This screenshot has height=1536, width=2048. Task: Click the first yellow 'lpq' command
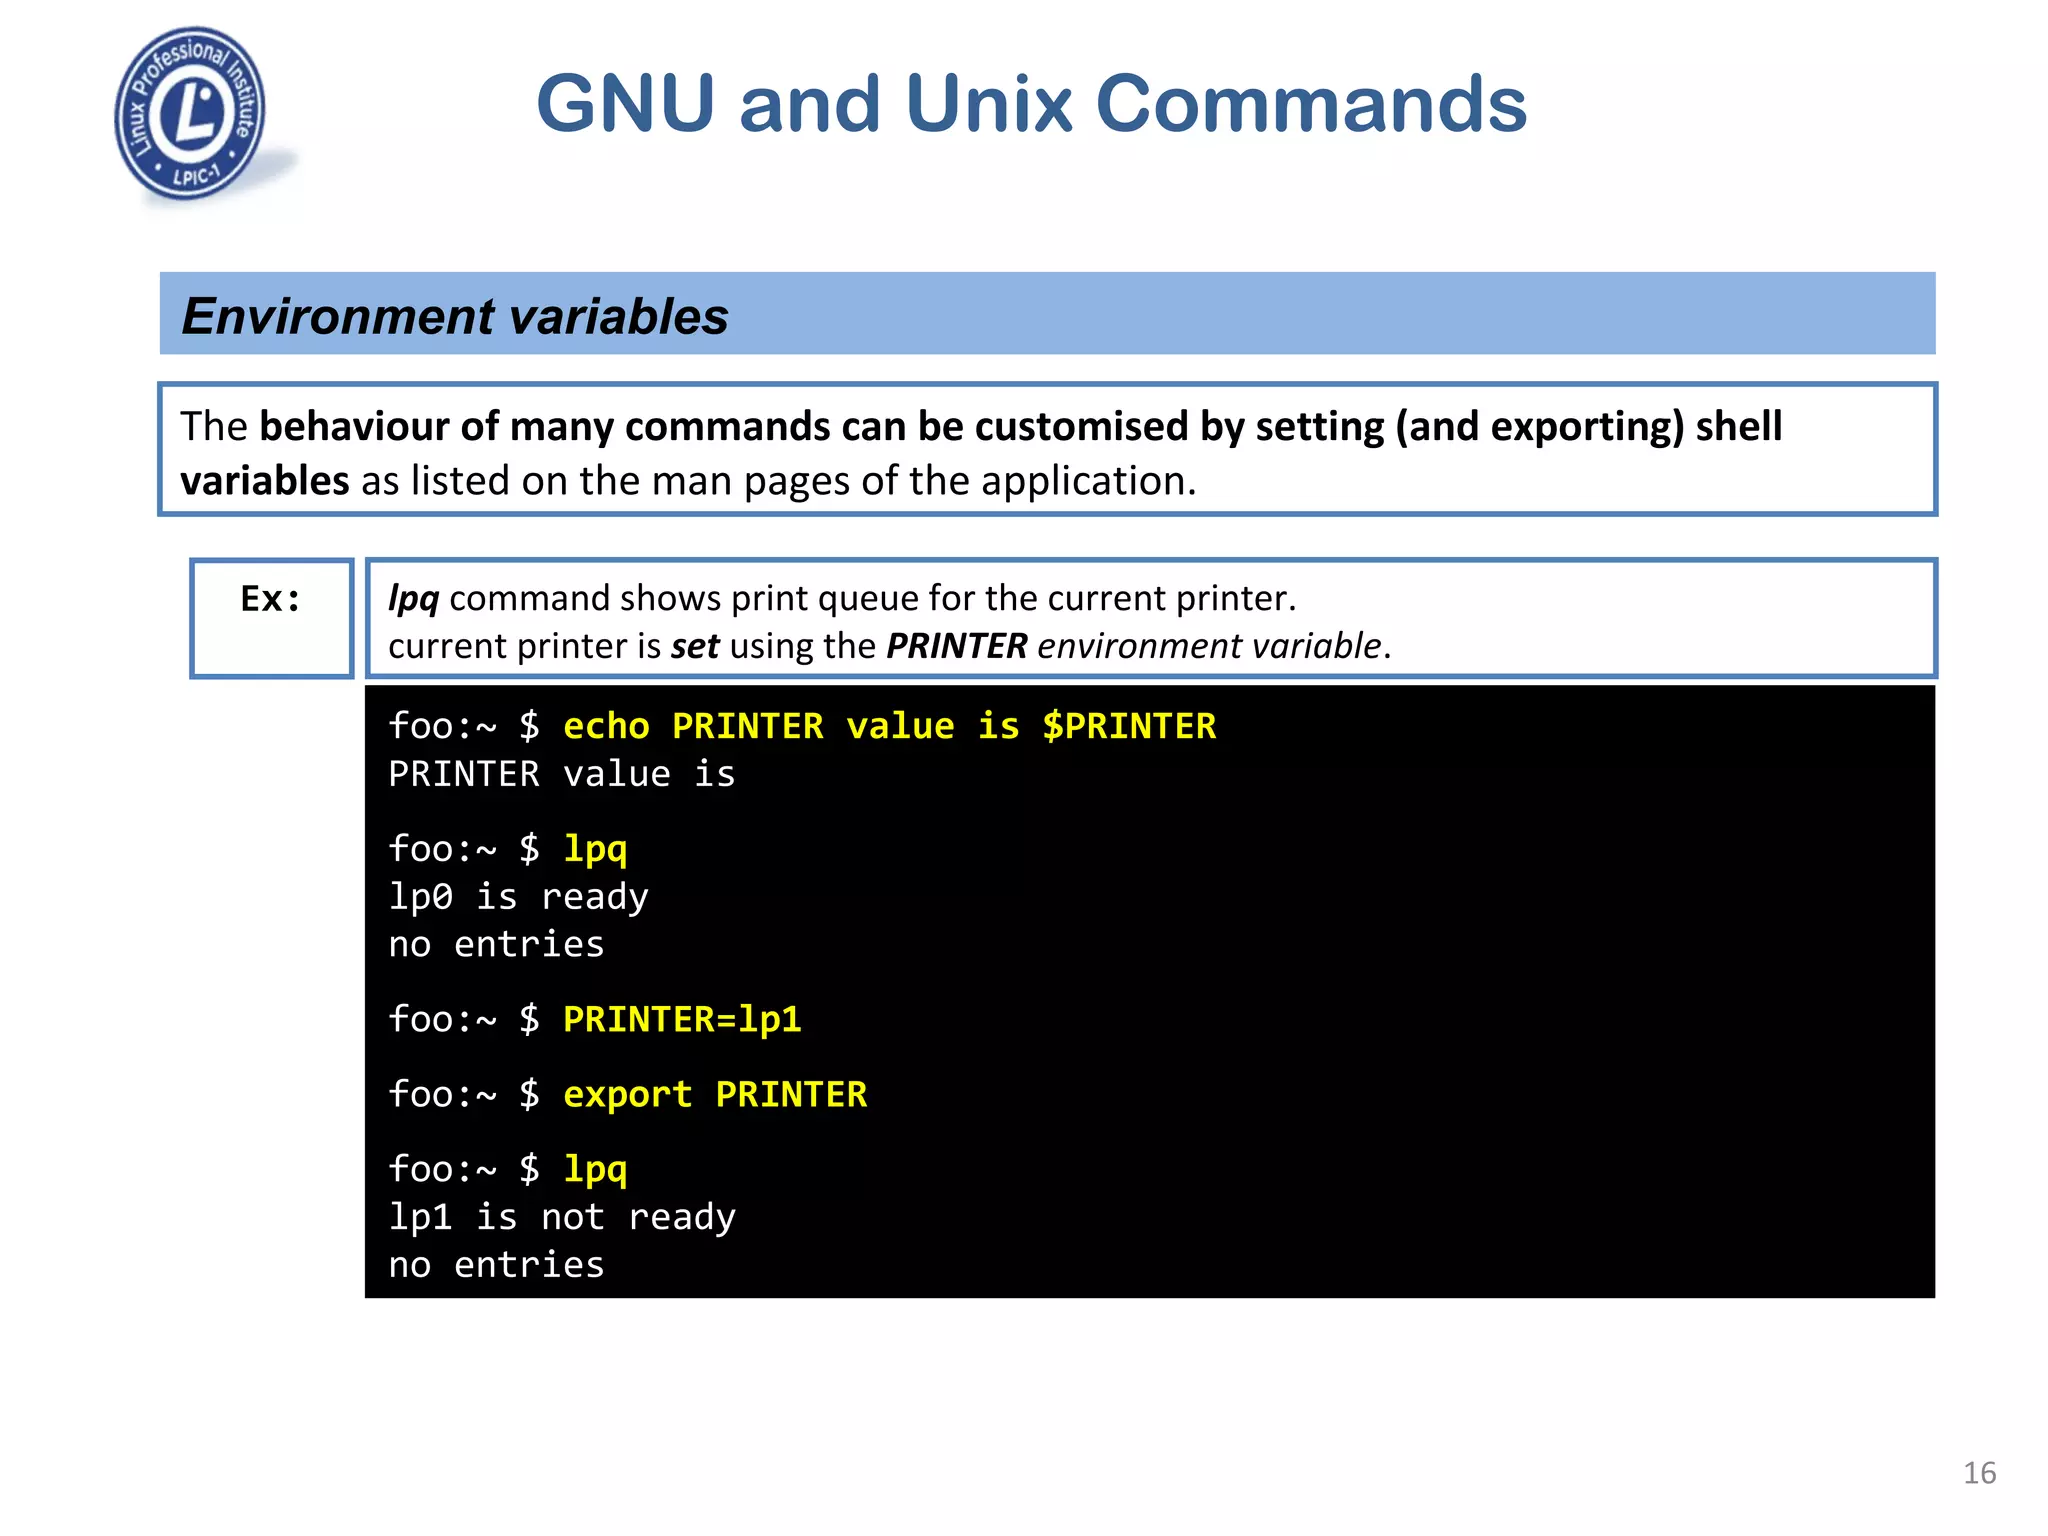click(x=595, y=849)
